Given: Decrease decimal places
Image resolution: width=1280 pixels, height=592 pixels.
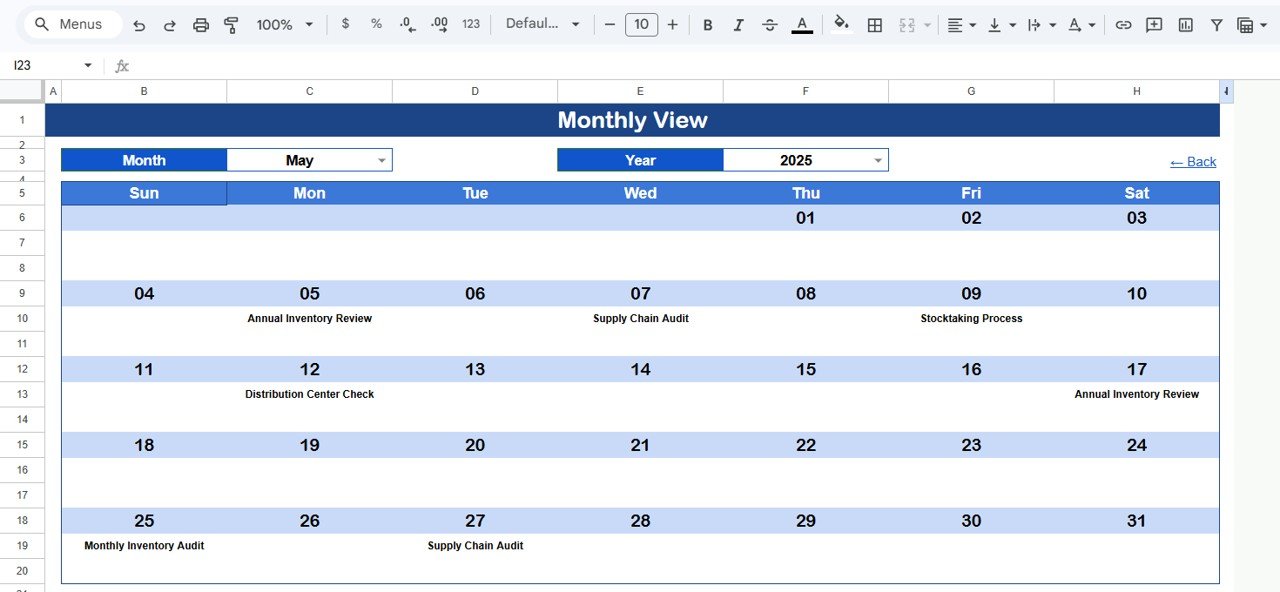Looking at the screenshot, I should (x=407, y=24).
